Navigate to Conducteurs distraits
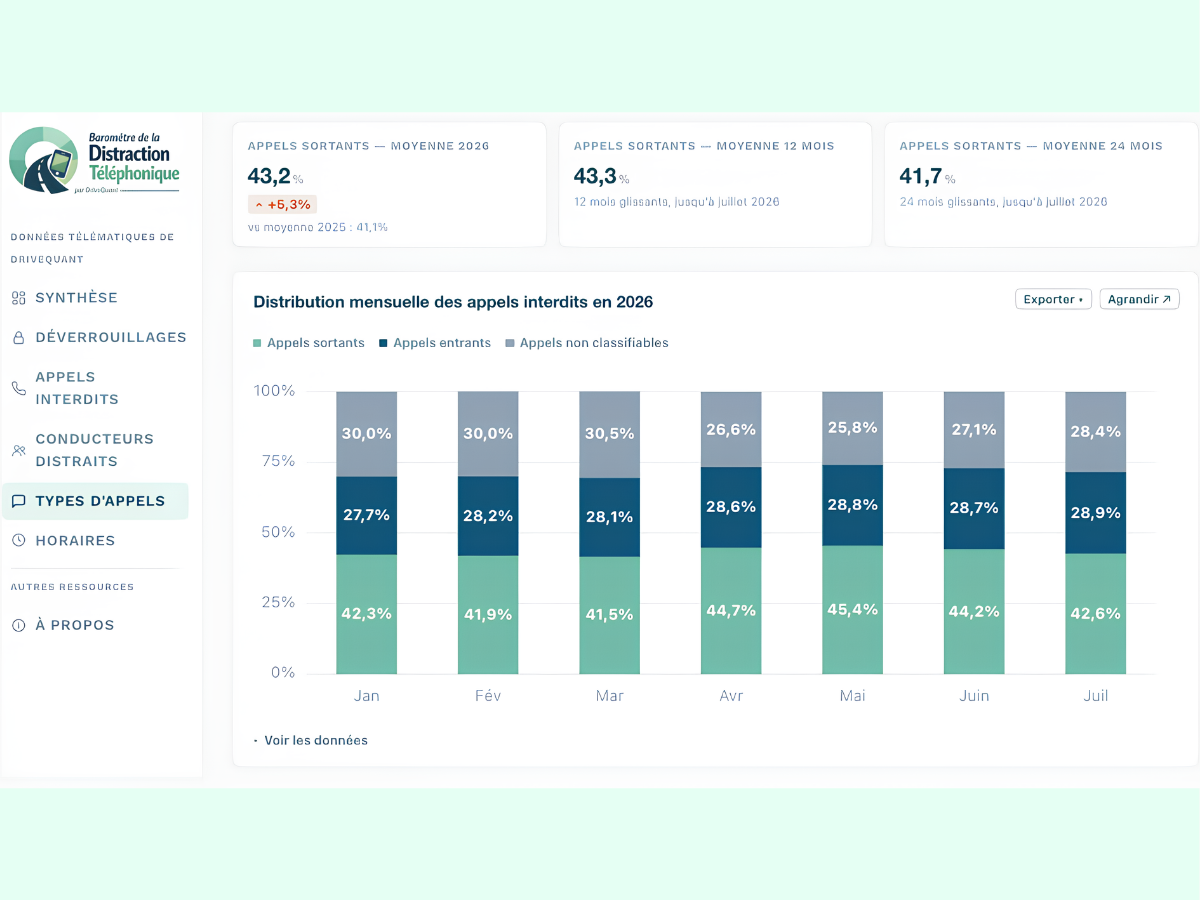 coord(95,450)
